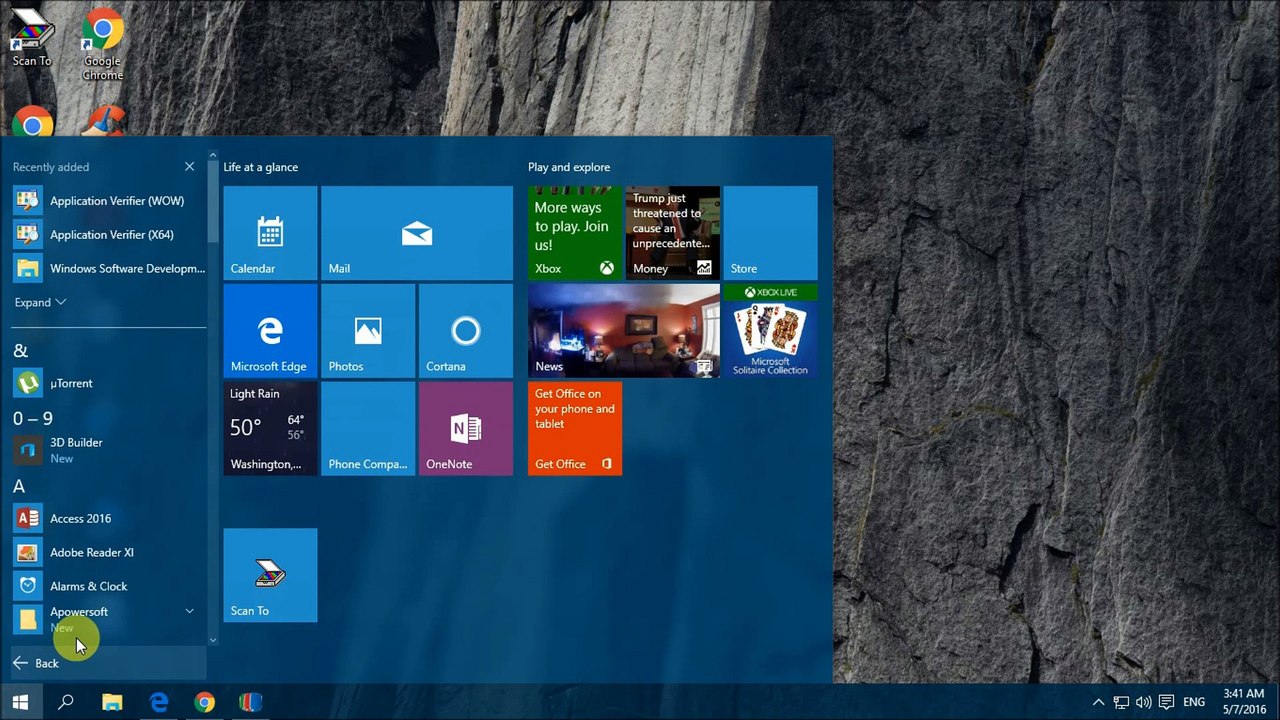Viewport: 1280px width, 720px height.
Task: Show hidden system tray icons
Action: [x=1098, y=702]
